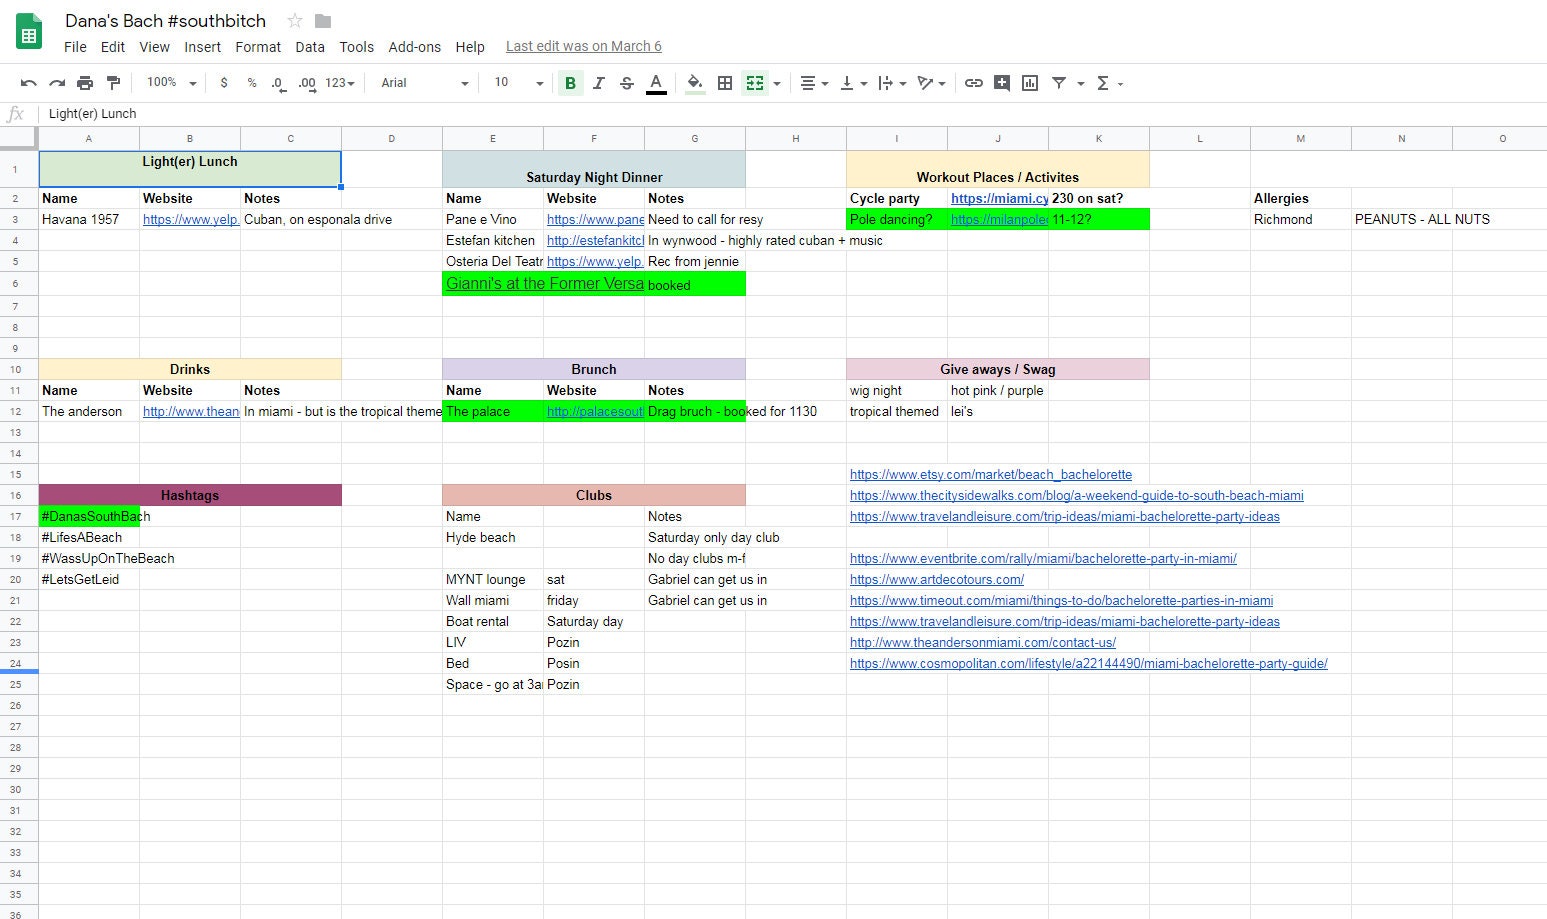The width and height of the screenshot is (1547, 919).
Task: Select the 'Hashtags' header cell
Action: coord(190,495)
